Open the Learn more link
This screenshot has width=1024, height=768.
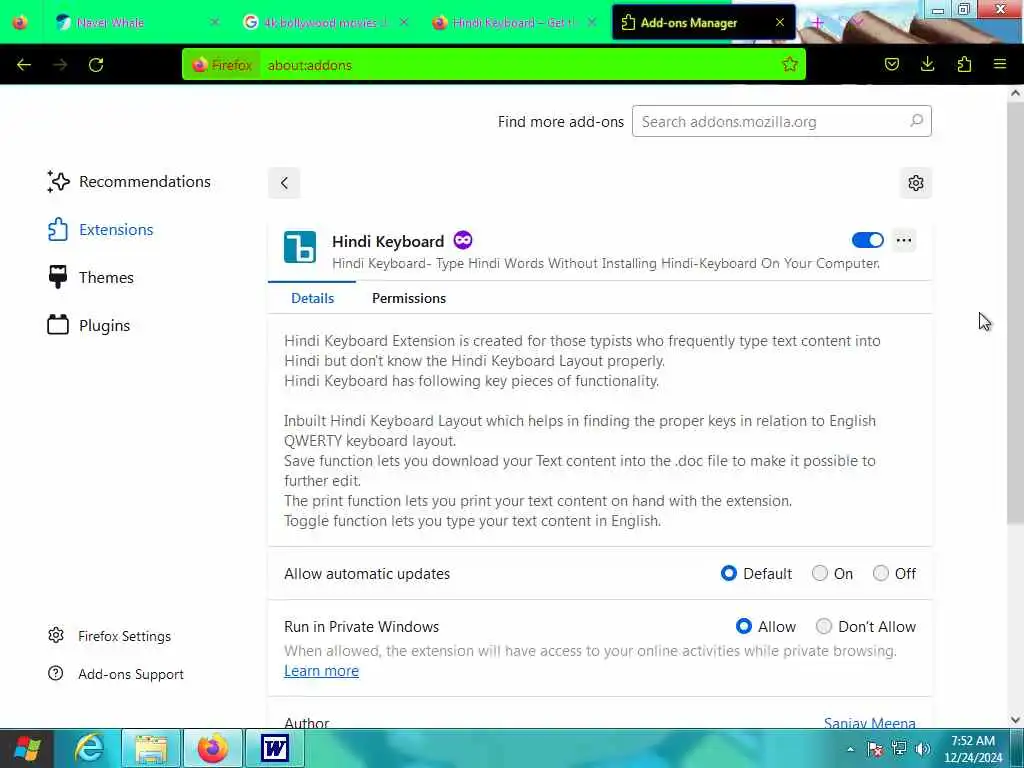coord(321,671)
